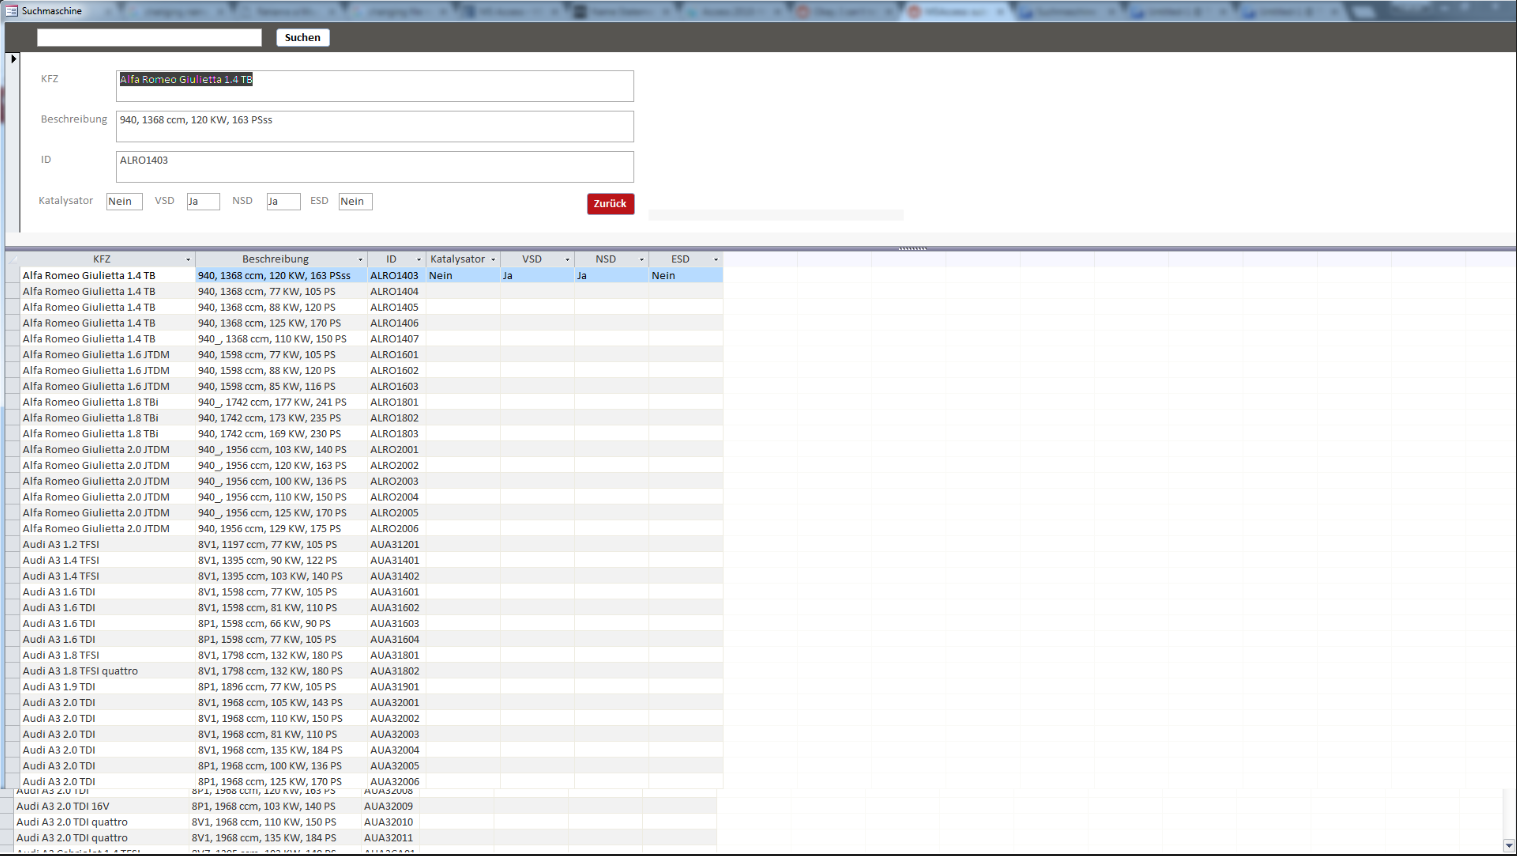1517x856 pixels.
Task: Click the Audi A3 2.0 TDI 16V cell
Action: coord(101,806)
